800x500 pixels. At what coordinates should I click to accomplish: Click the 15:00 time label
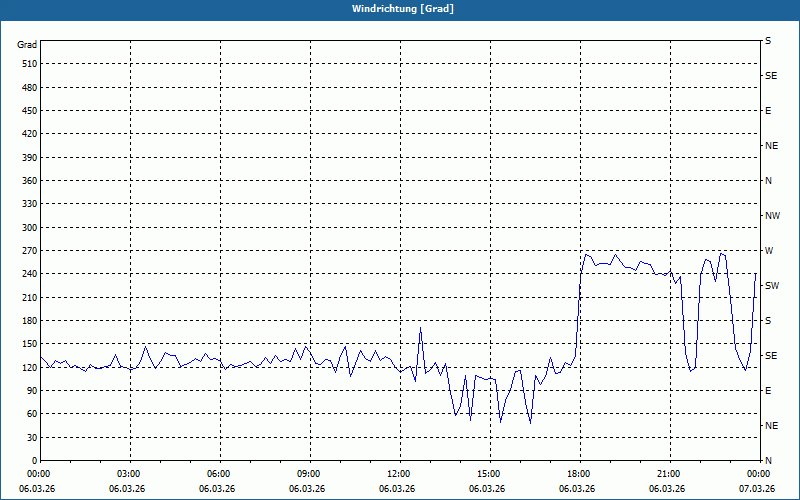click(491, 474)
